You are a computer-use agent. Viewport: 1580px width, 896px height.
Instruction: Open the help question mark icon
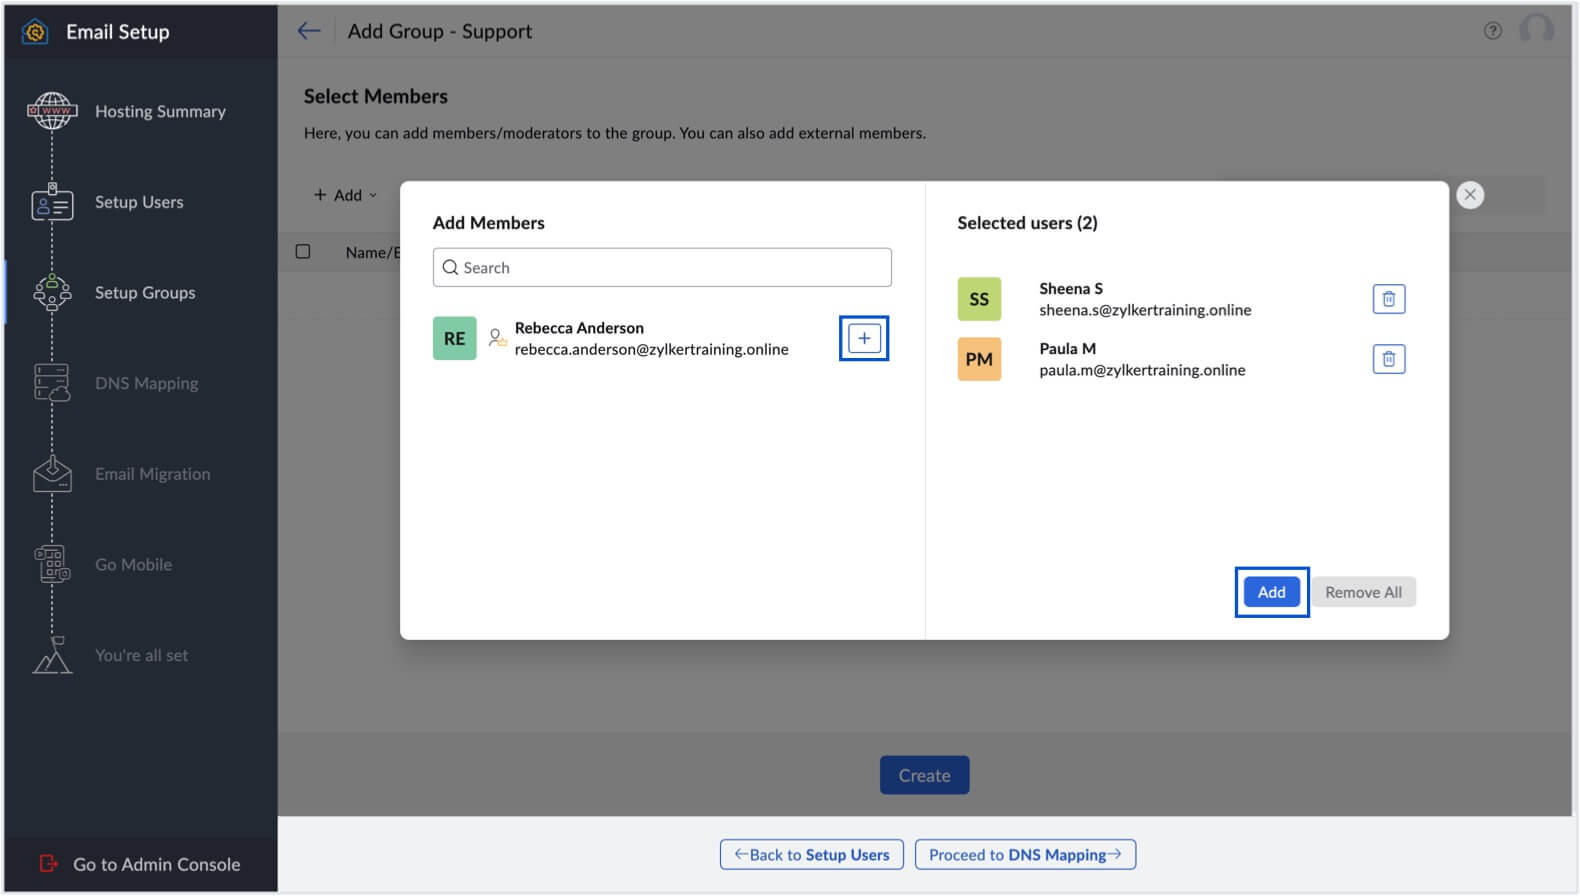pyautogui.click(x=1492, y=31)
